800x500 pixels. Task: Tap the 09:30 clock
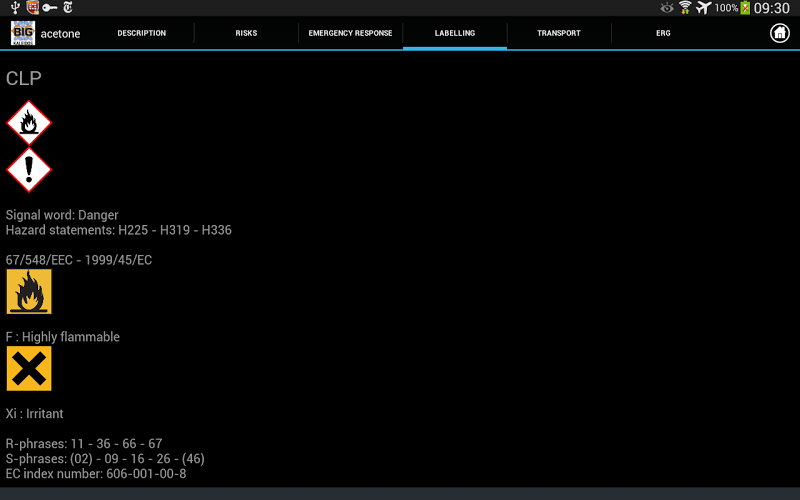click(x=771, y=8)
